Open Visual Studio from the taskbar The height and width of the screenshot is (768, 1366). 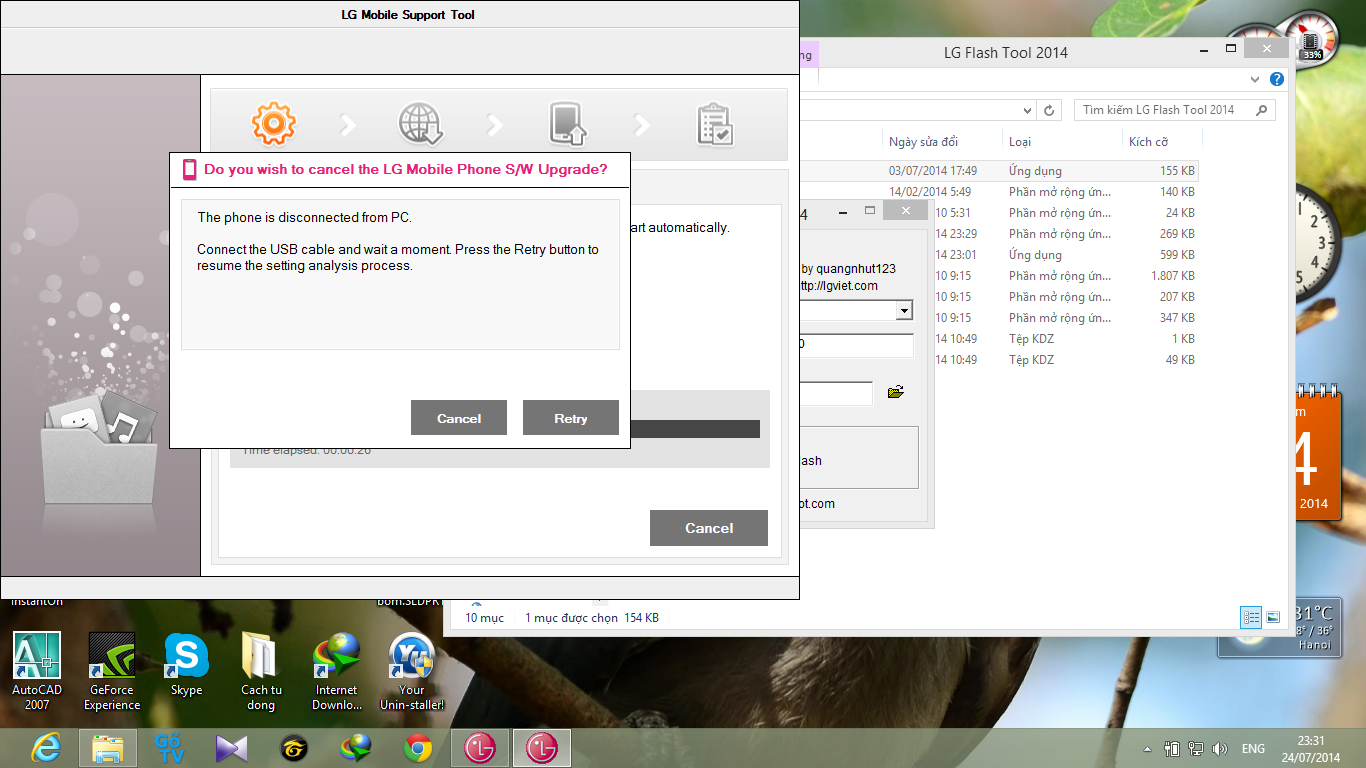point(231,748)
